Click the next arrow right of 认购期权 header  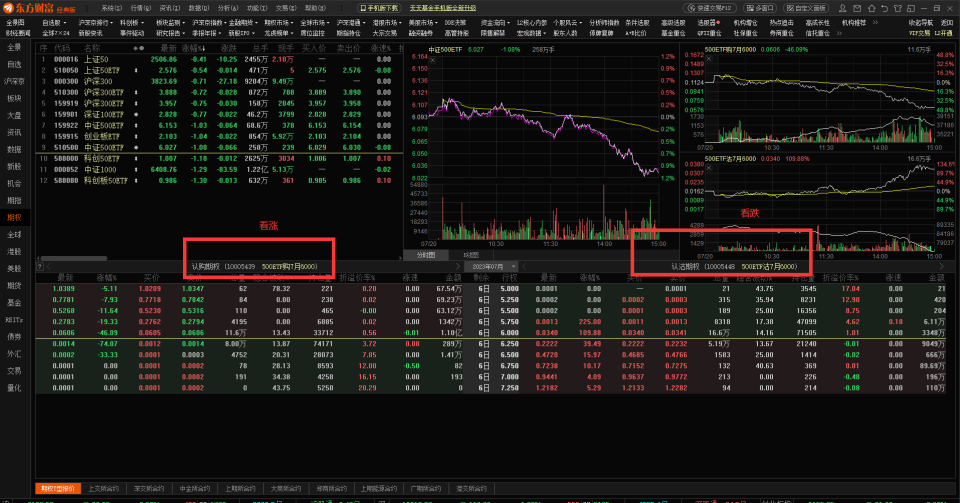tap(457, 266)
